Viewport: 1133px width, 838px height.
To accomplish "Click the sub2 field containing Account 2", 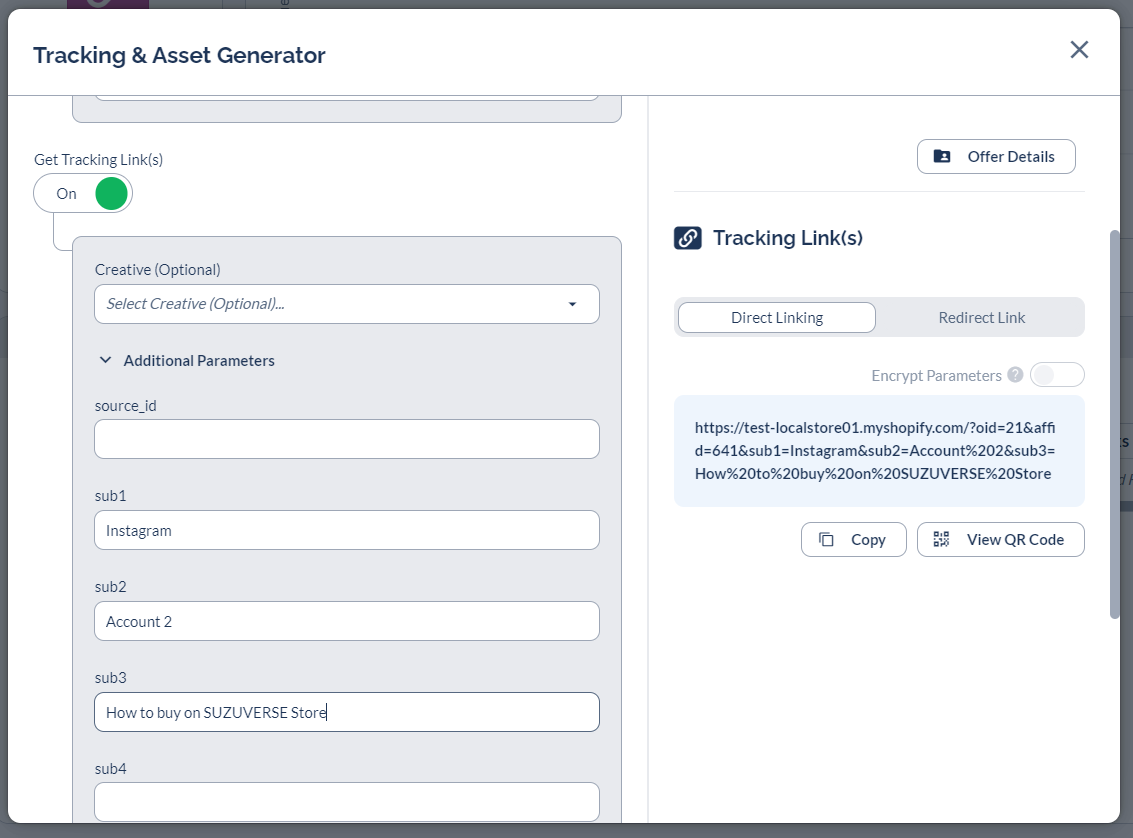I will pyautogui.click(x=346, y=621).
